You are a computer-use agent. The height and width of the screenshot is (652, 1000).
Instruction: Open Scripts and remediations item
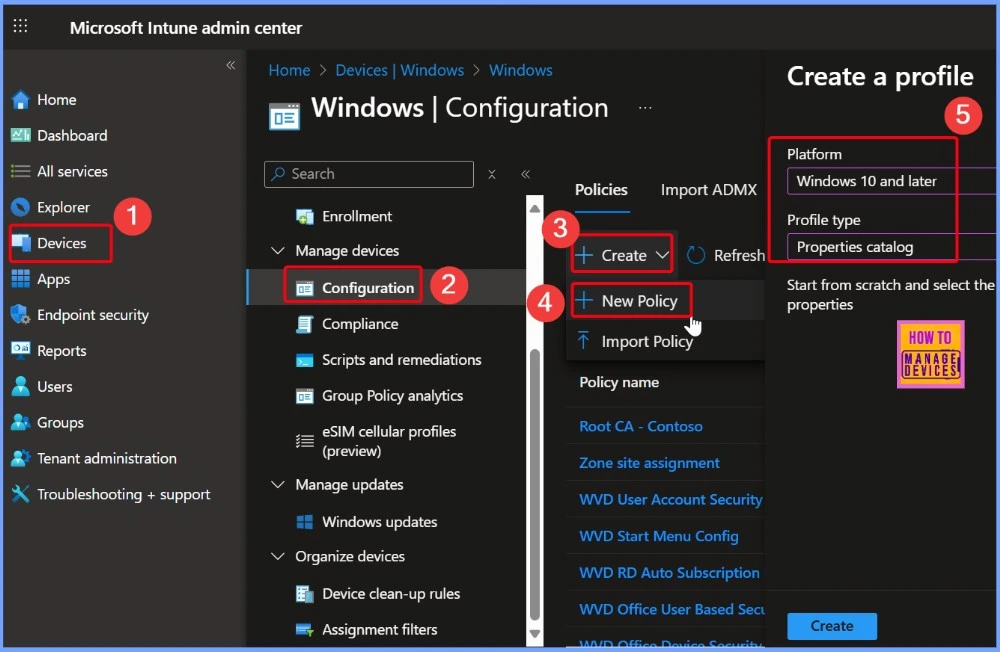(401, 360)
